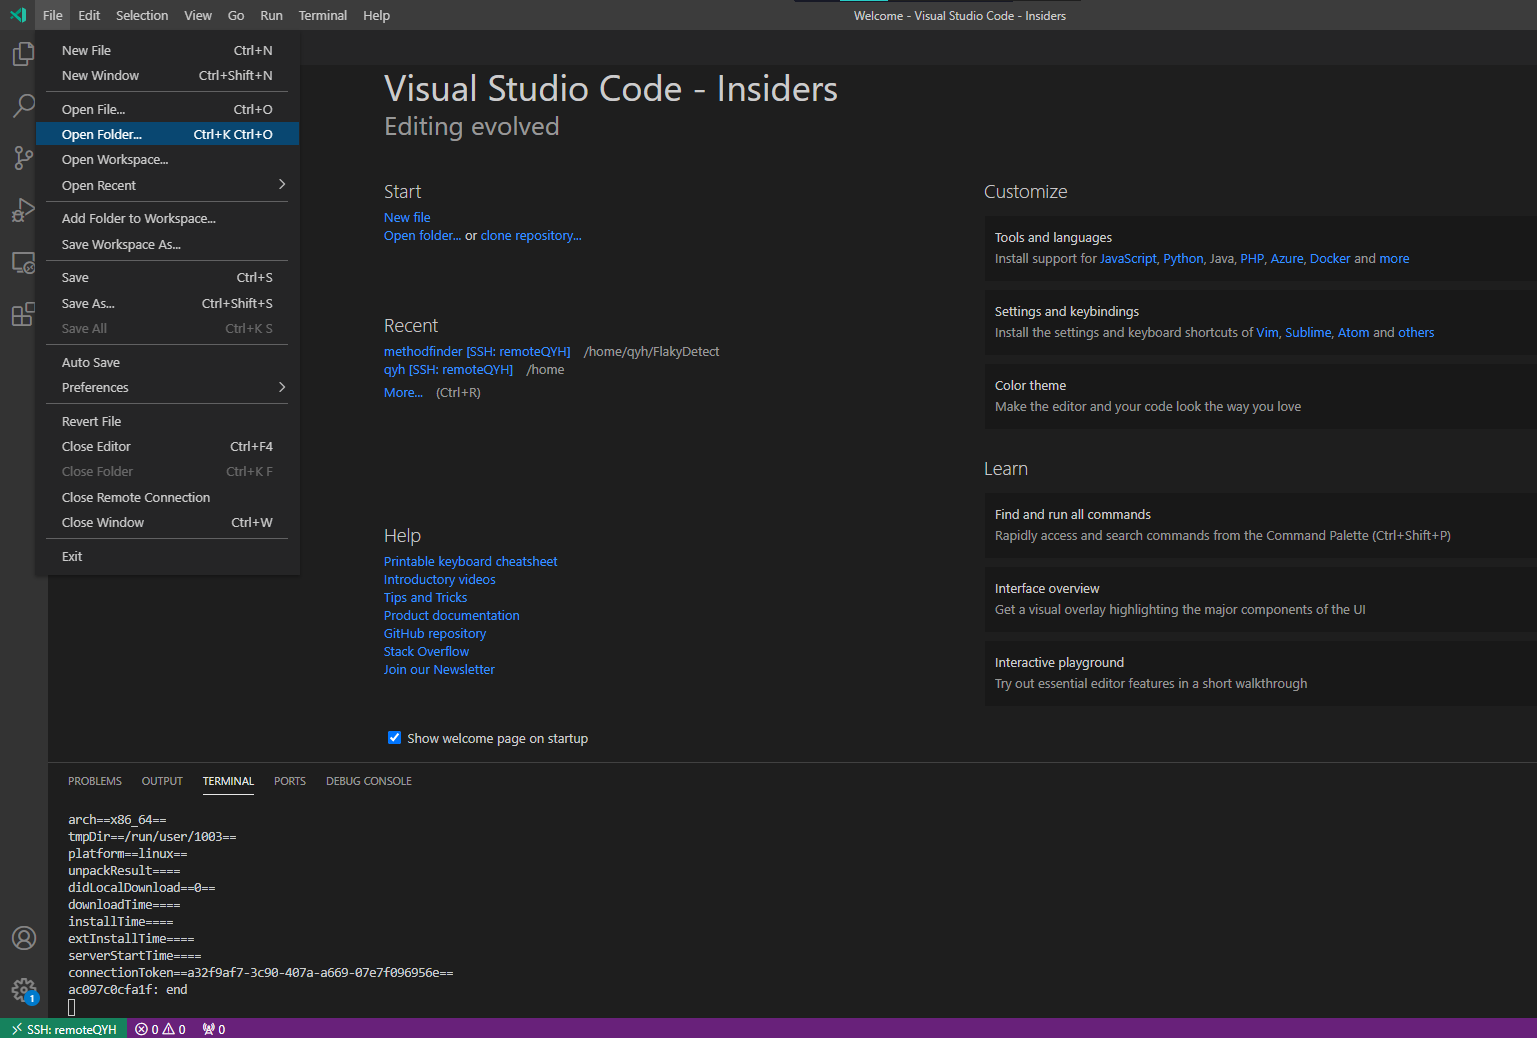Switch to the OUTPUT panel tab
Screen dimensions: 1537x1038
161,781
